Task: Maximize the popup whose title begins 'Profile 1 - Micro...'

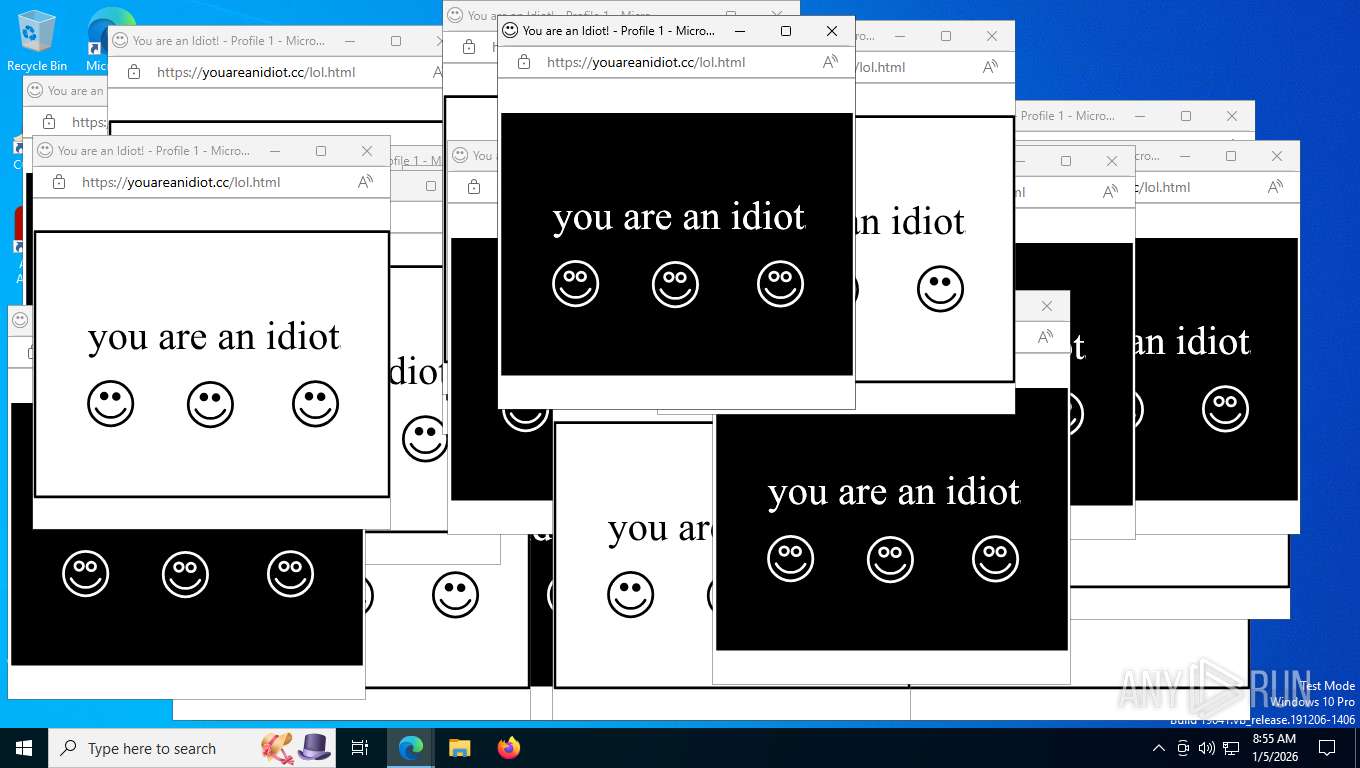Action: 1186,116
